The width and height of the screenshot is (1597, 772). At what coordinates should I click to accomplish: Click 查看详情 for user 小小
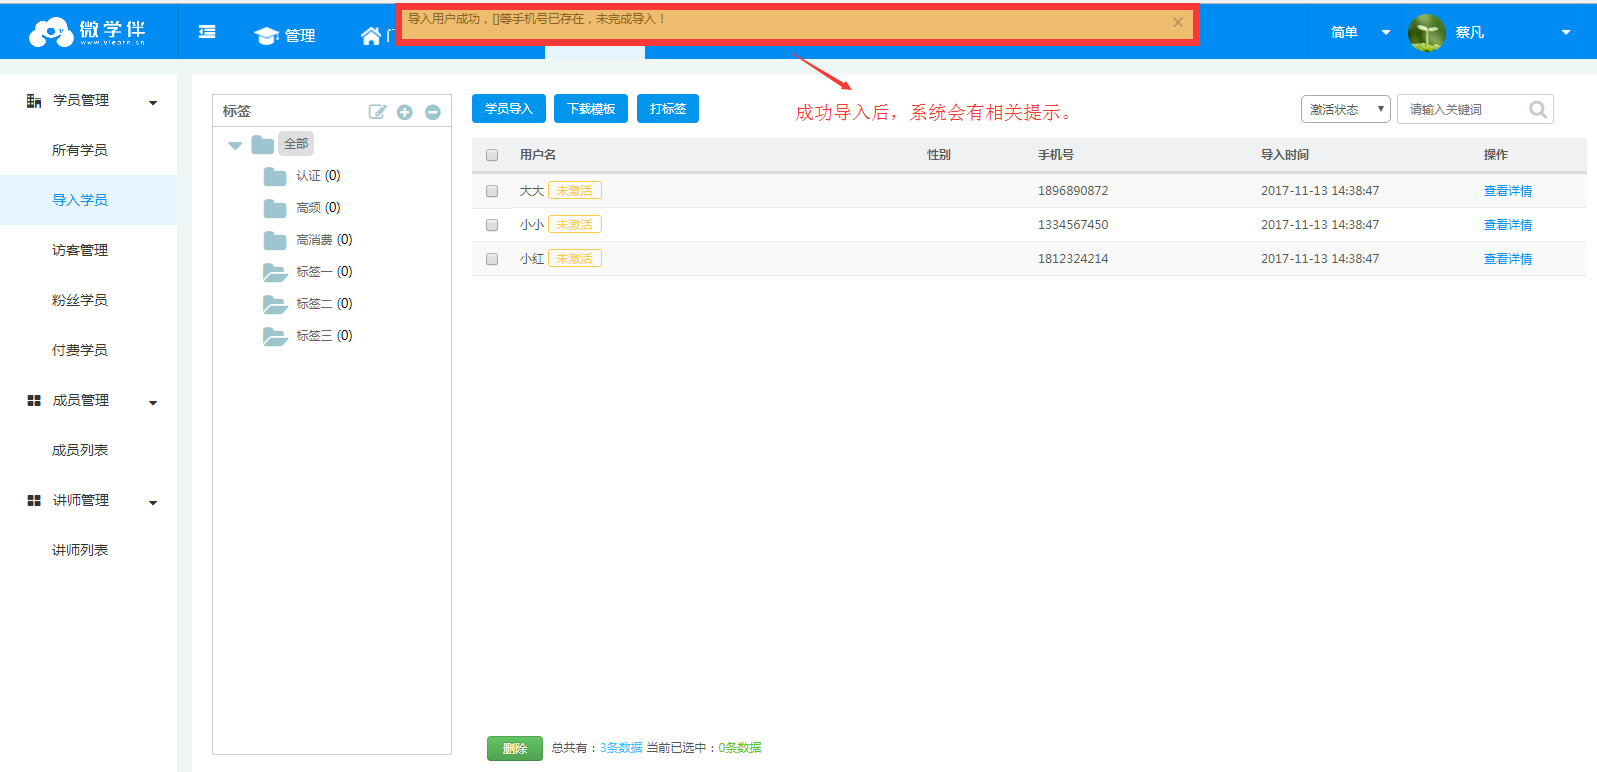pos(1508,225)
